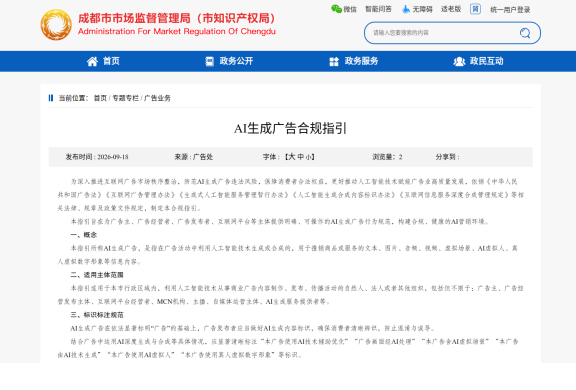This screenshot has width=576, height=390.
Task: Click the 无障碍 text link
Action: 422,9
